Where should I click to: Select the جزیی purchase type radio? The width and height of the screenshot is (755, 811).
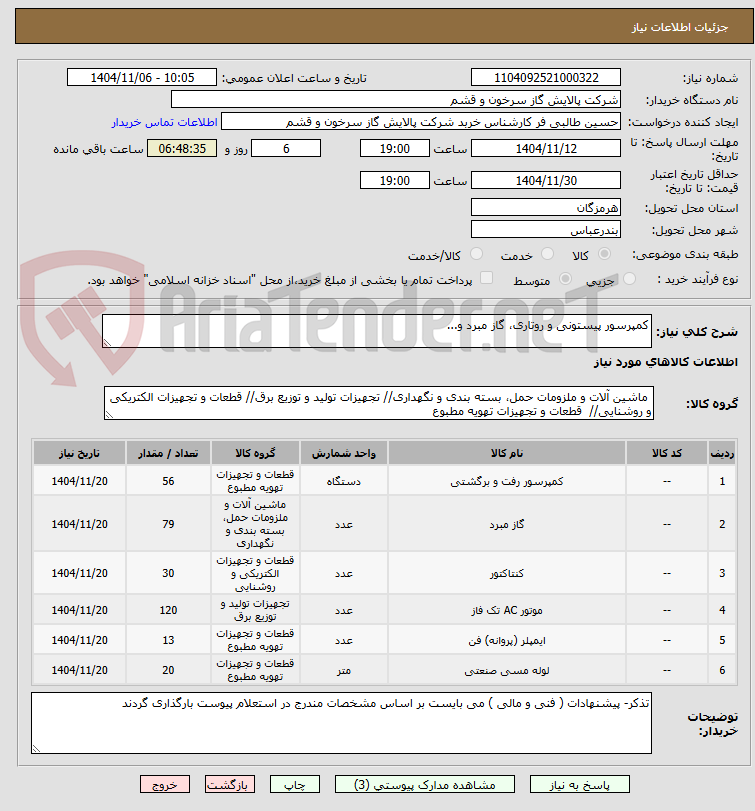pos(629,279)
